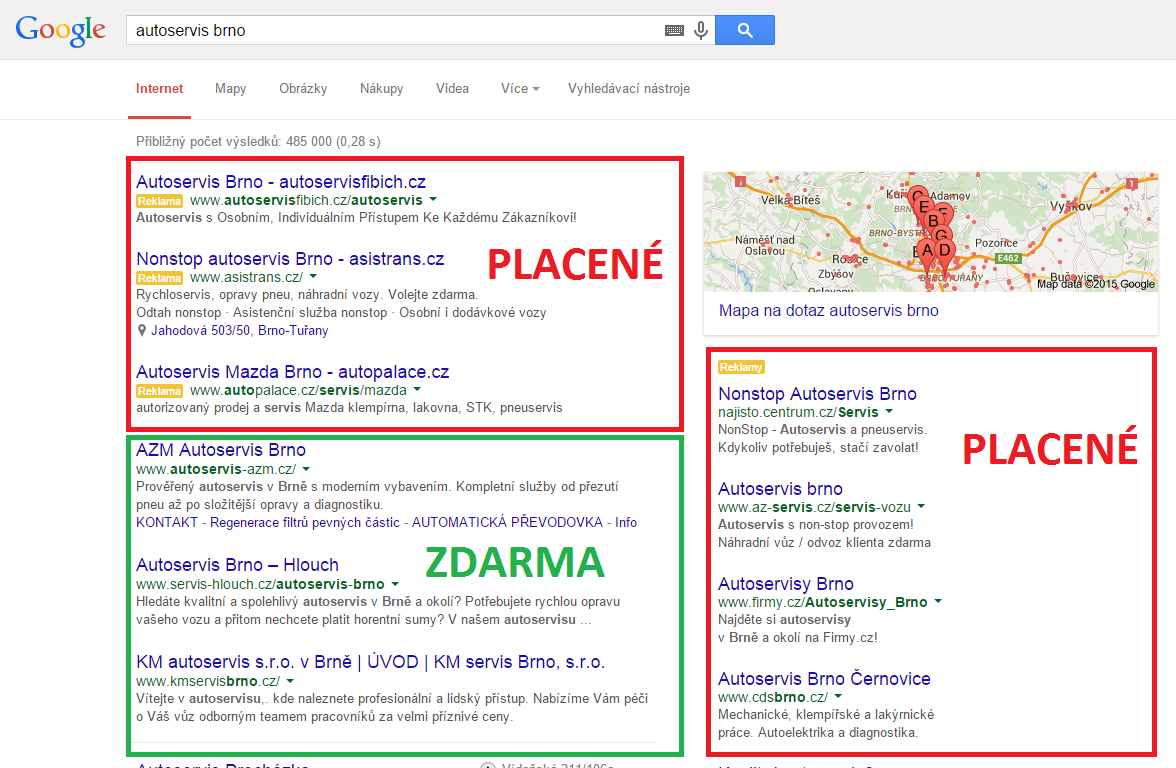Click address Jahodová 503/50, Brno-Tuřany
1176x768 pixels.
click(x=239, y=330)
